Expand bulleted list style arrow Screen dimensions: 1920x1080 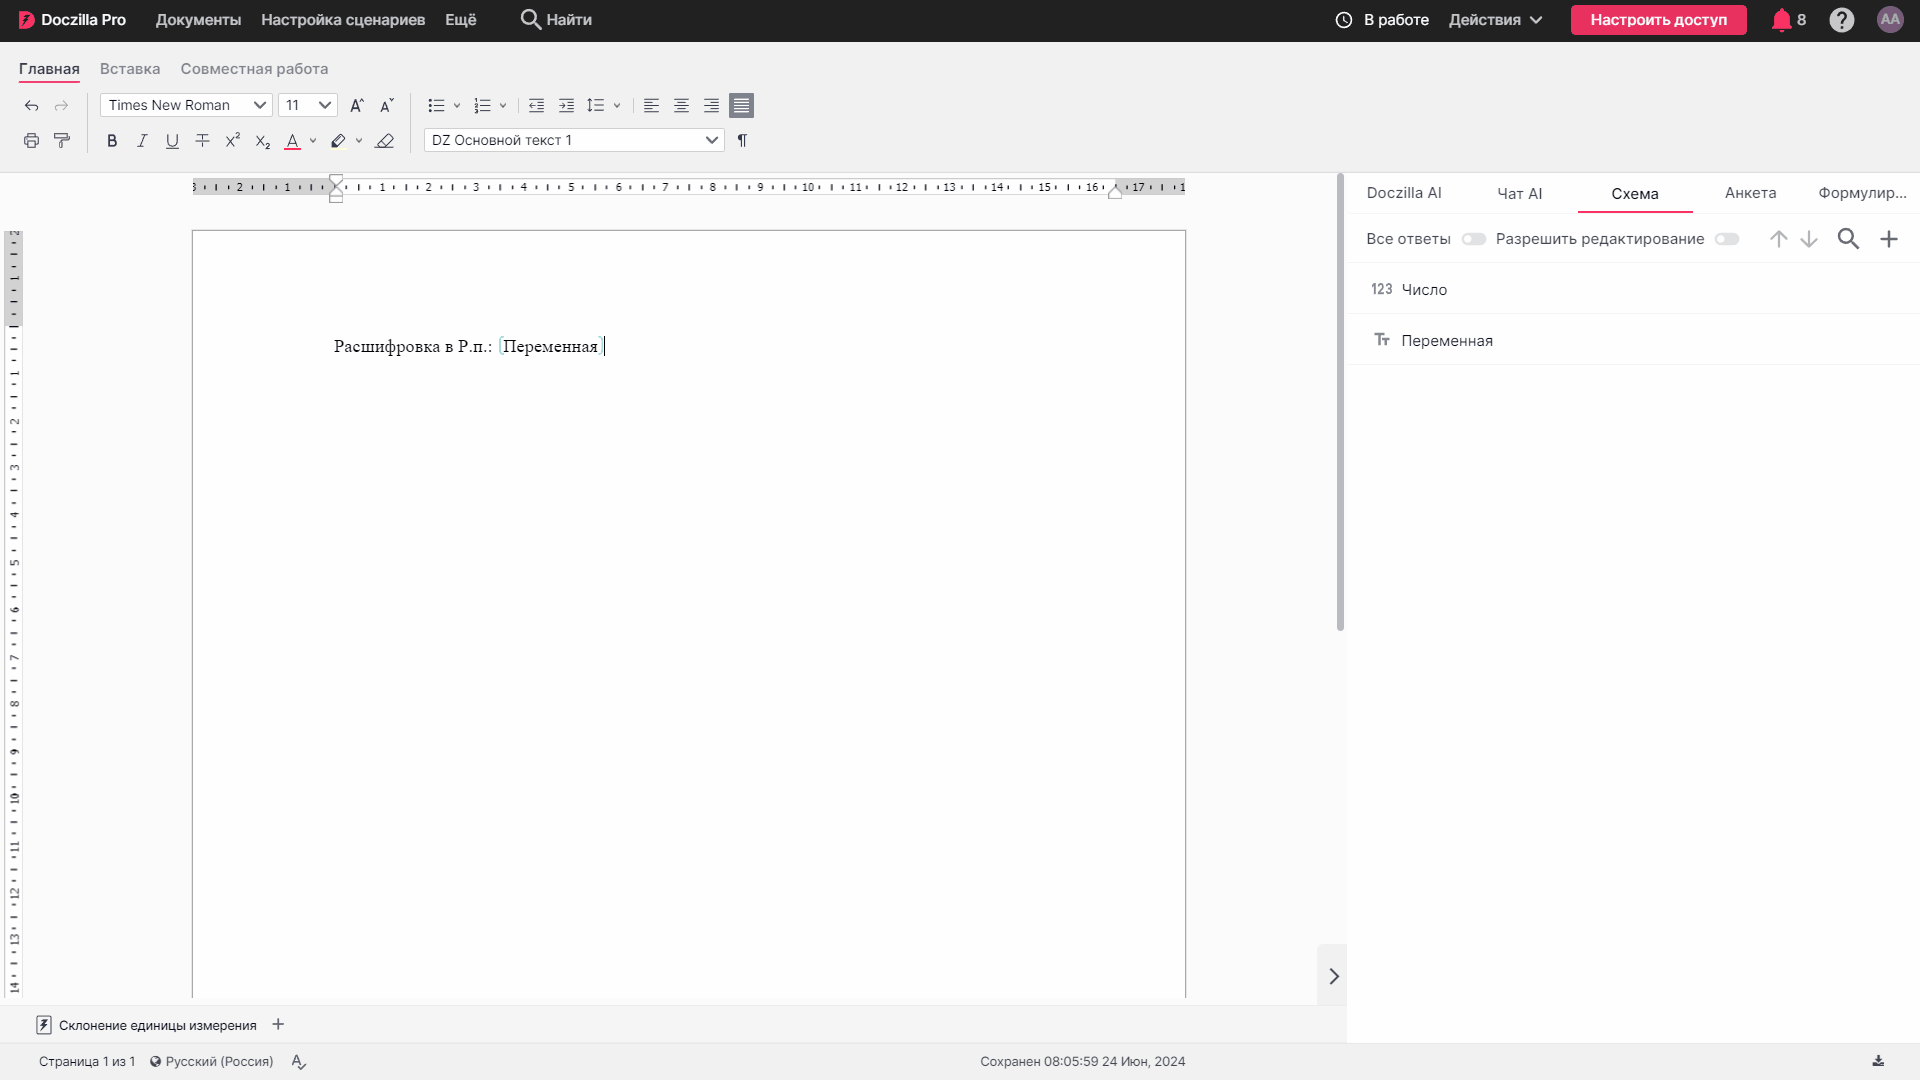pyautogui.click(x=457, y=106)
